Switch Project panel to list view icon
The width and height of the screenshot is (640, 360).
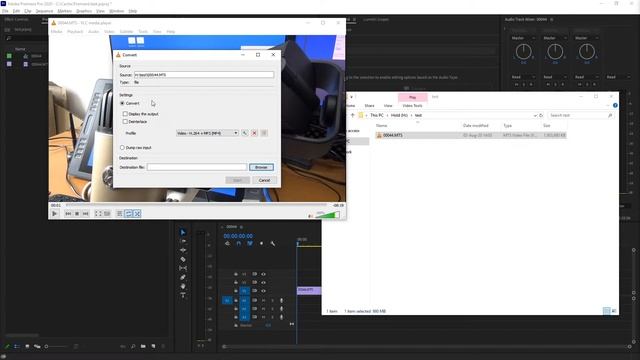[17, 346]
